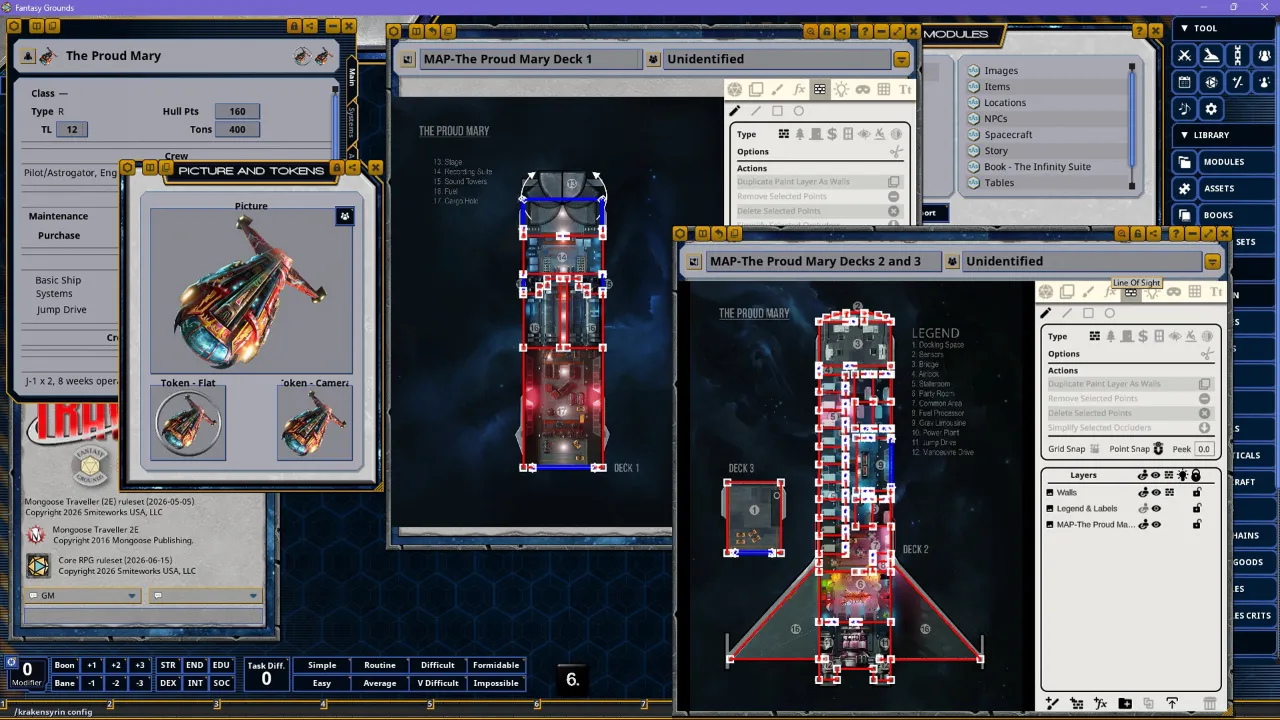Viewport: 1280px width, 720px height.
Task: Open the empty dropdown beside GM
Action: point(204,595)
